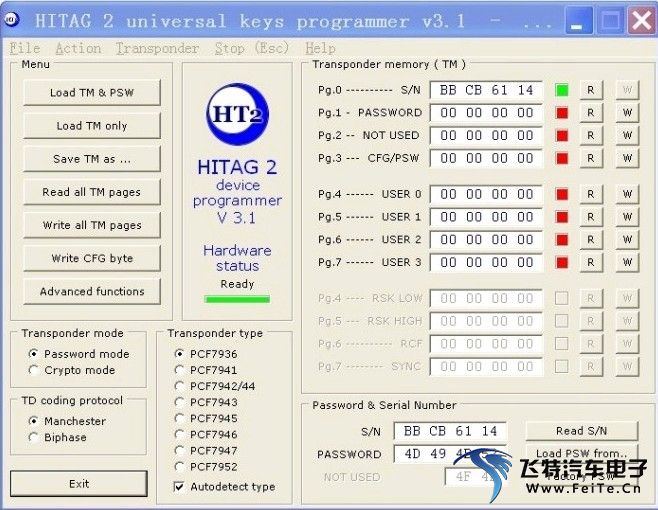This screenshot has width=658, height=510.
Task: Click Load TM only button
Action: pyautogui.click(x=92, y=126)
